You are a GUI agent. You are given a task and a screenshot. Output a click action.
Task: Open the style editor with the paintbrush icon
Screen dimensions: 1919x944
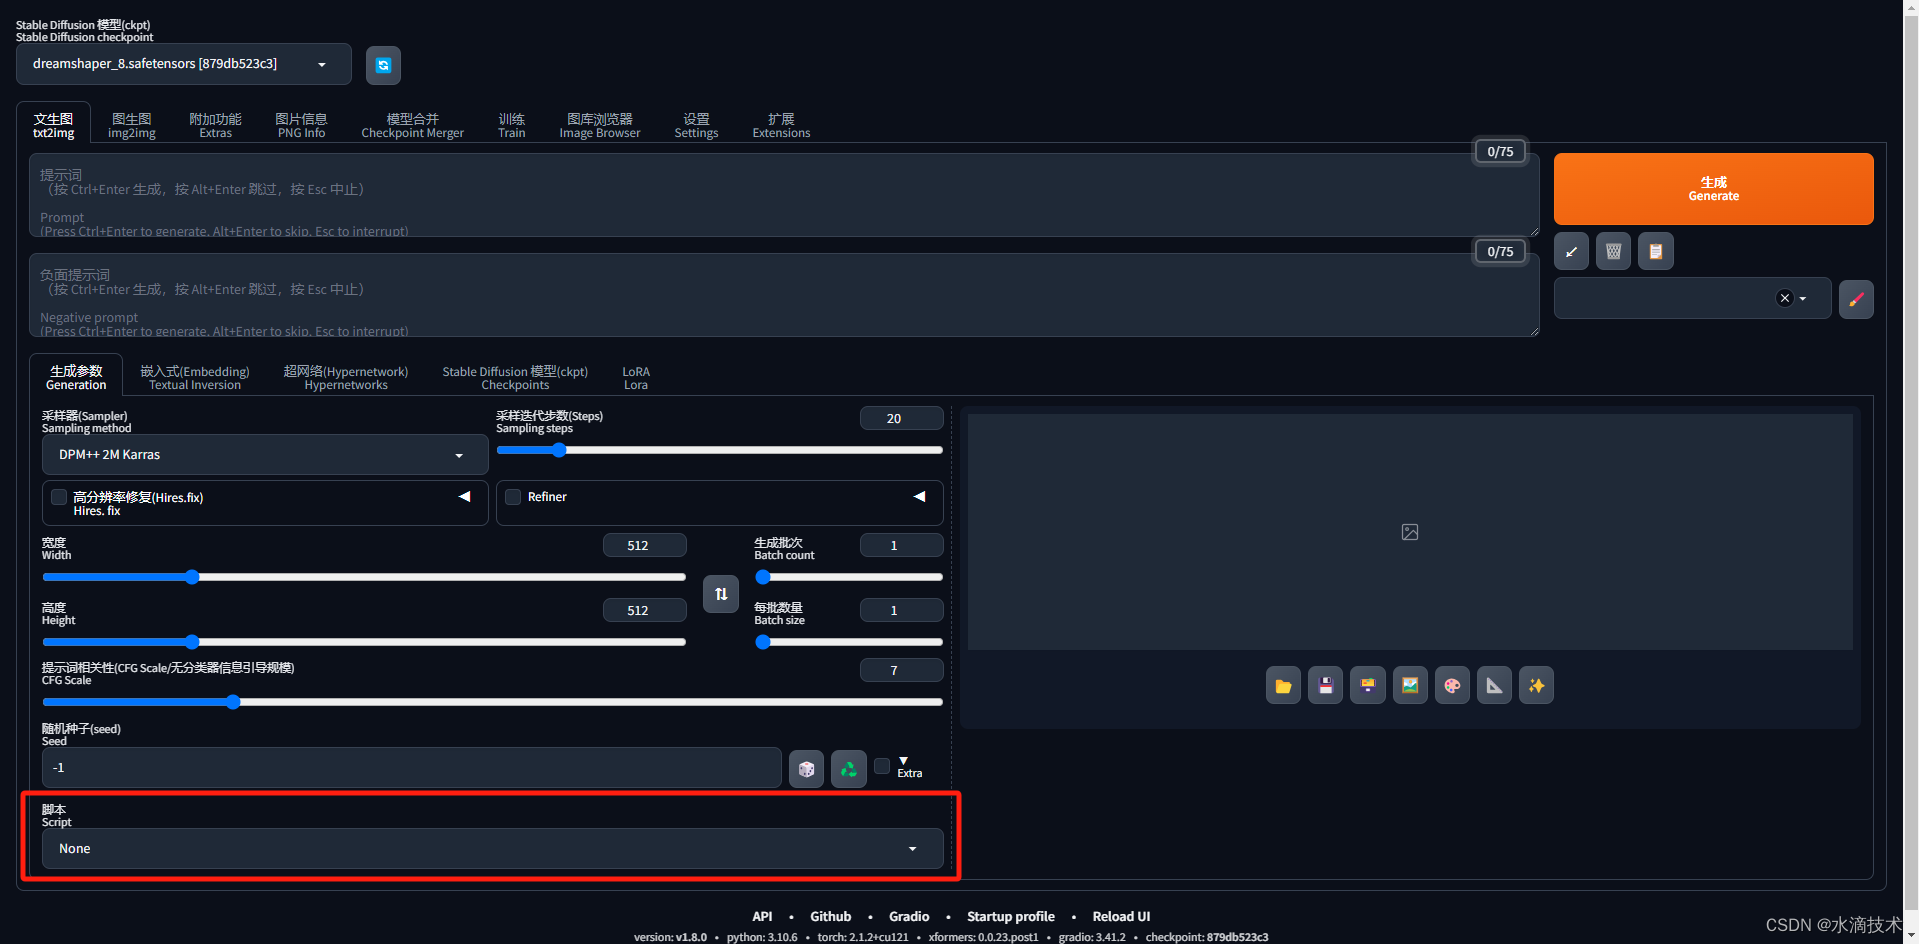1856,298
